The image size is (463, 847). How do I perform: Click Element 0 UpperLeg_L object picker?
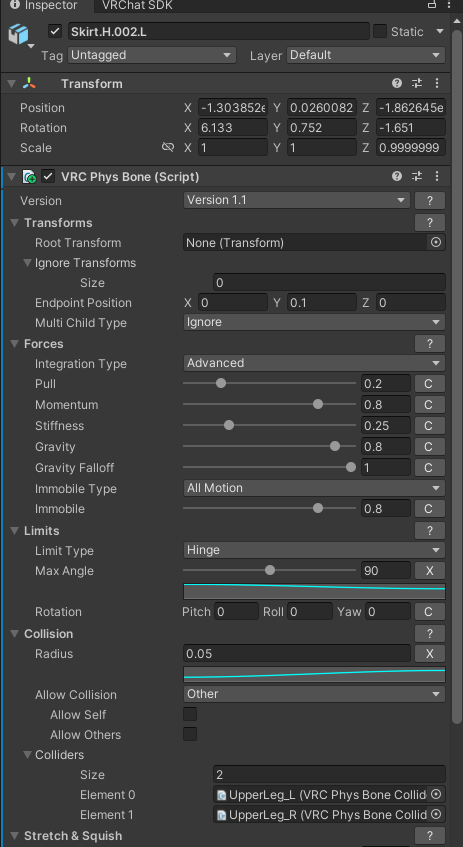point(436,794)
